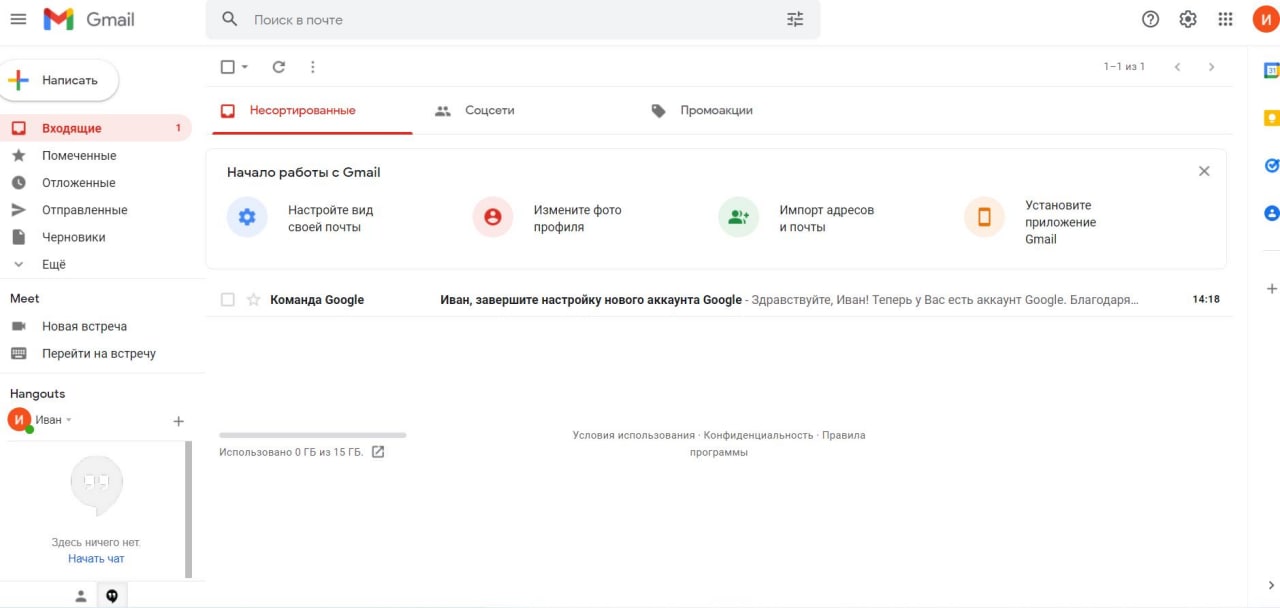Open the More actions three-dot menu
Screen dimensions: 1280x608
coord(313,67)
